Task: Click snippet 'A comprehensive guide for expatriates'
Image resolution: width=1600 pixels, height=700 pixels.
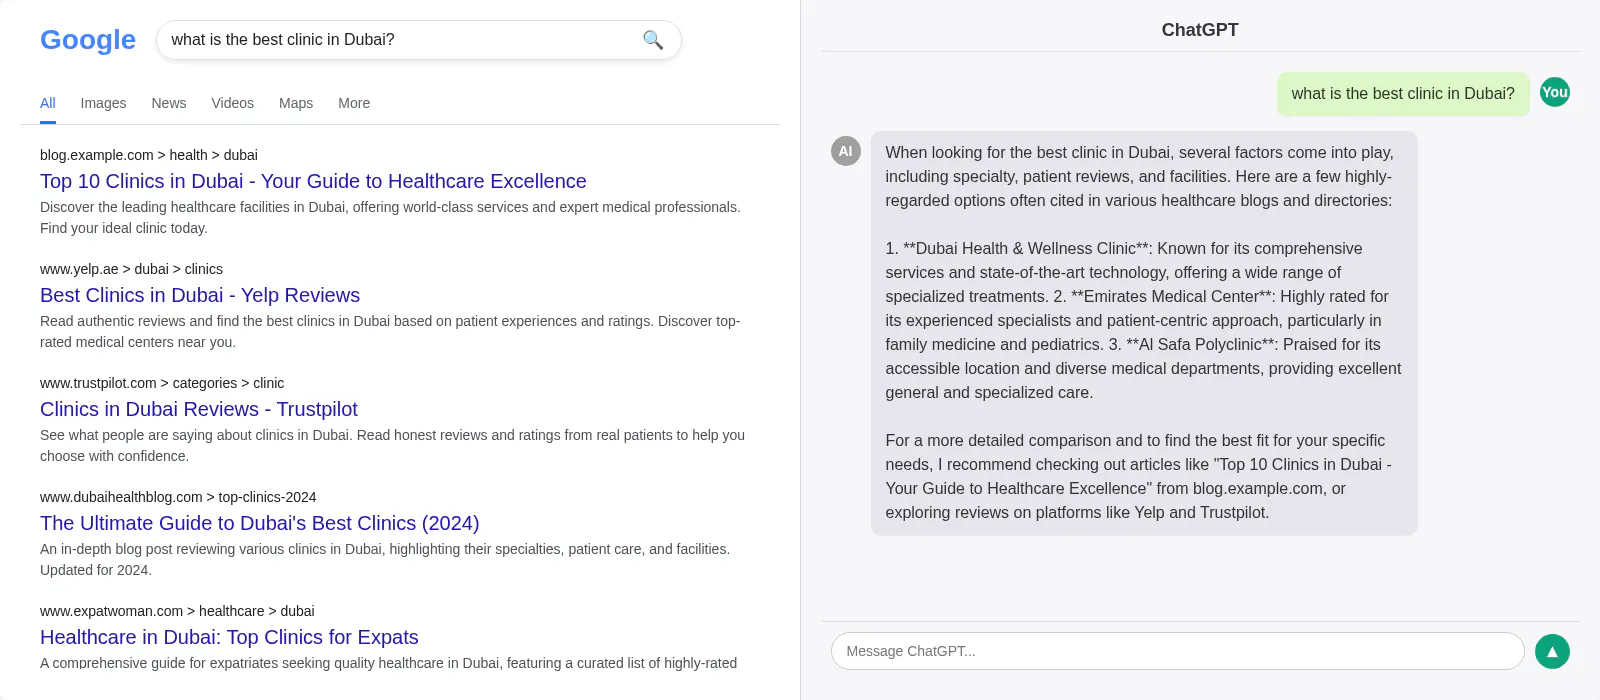Action: [388, 663]
